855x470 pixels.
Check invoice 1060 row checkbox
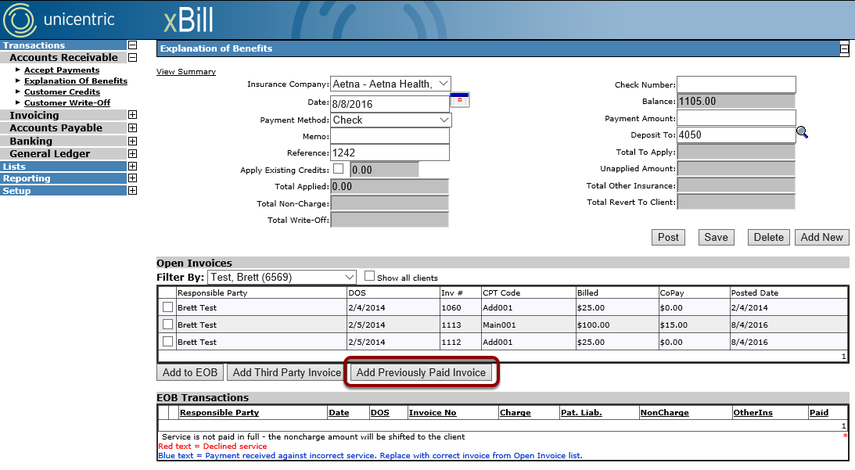pyautogui.click(x=167, y=307)
